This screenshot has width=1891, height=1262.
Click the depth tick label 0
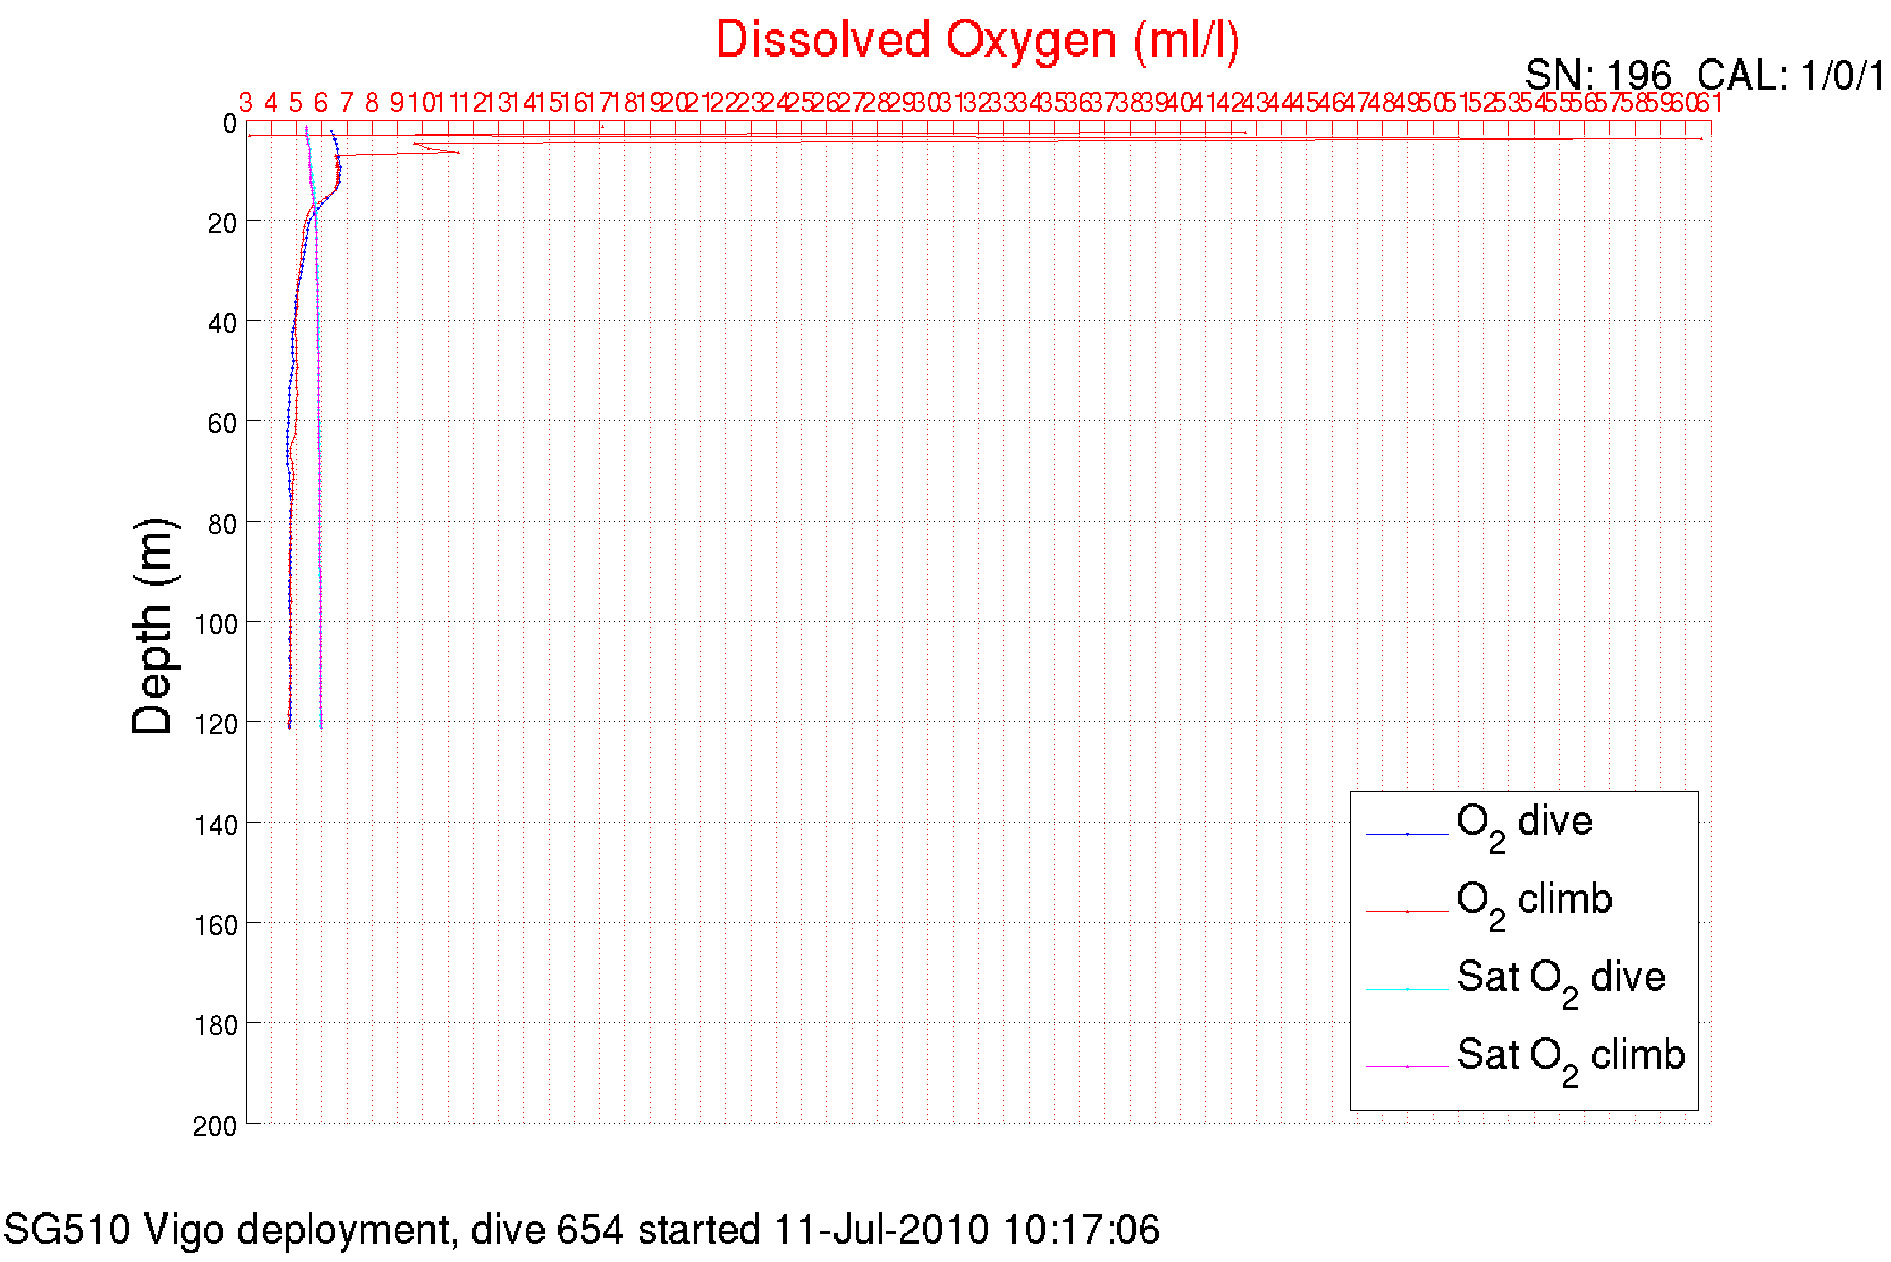(229, 124)
